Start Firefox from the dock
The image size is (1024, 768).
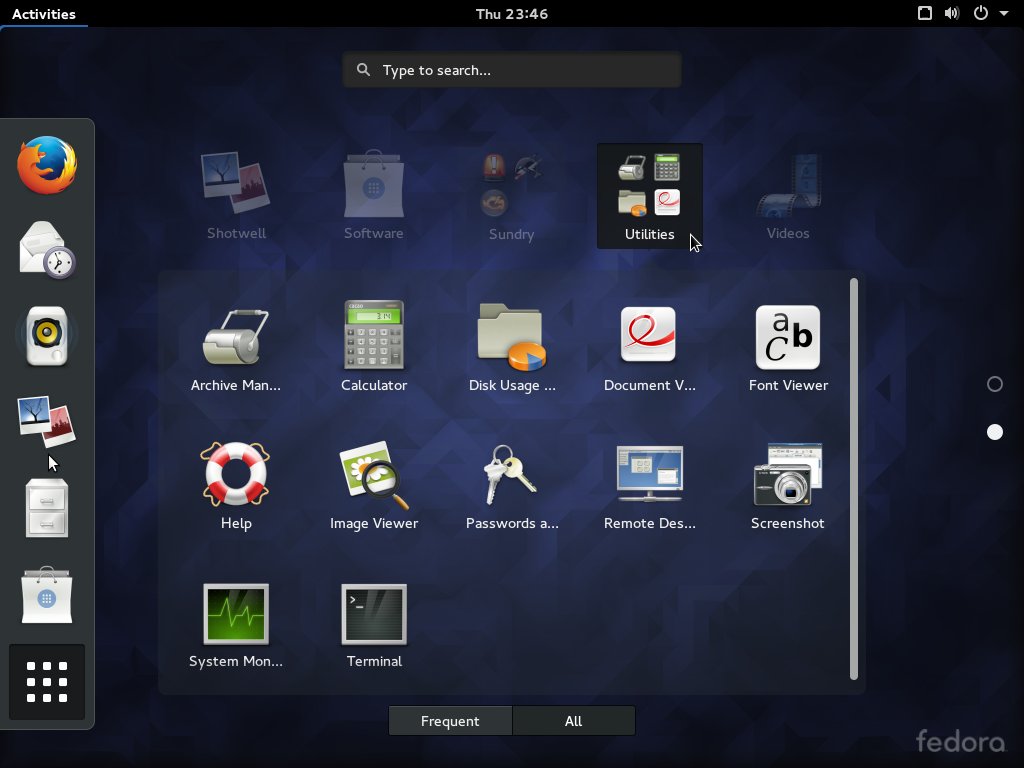coord(46,164)
